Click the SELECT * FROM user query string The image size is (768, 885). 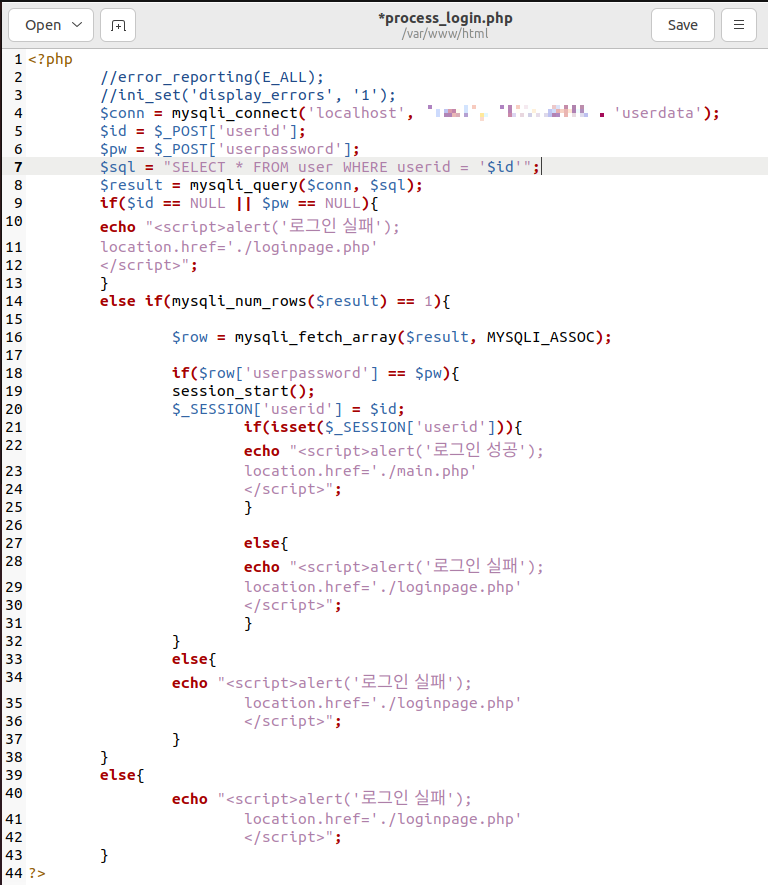(x=347, y=167)
